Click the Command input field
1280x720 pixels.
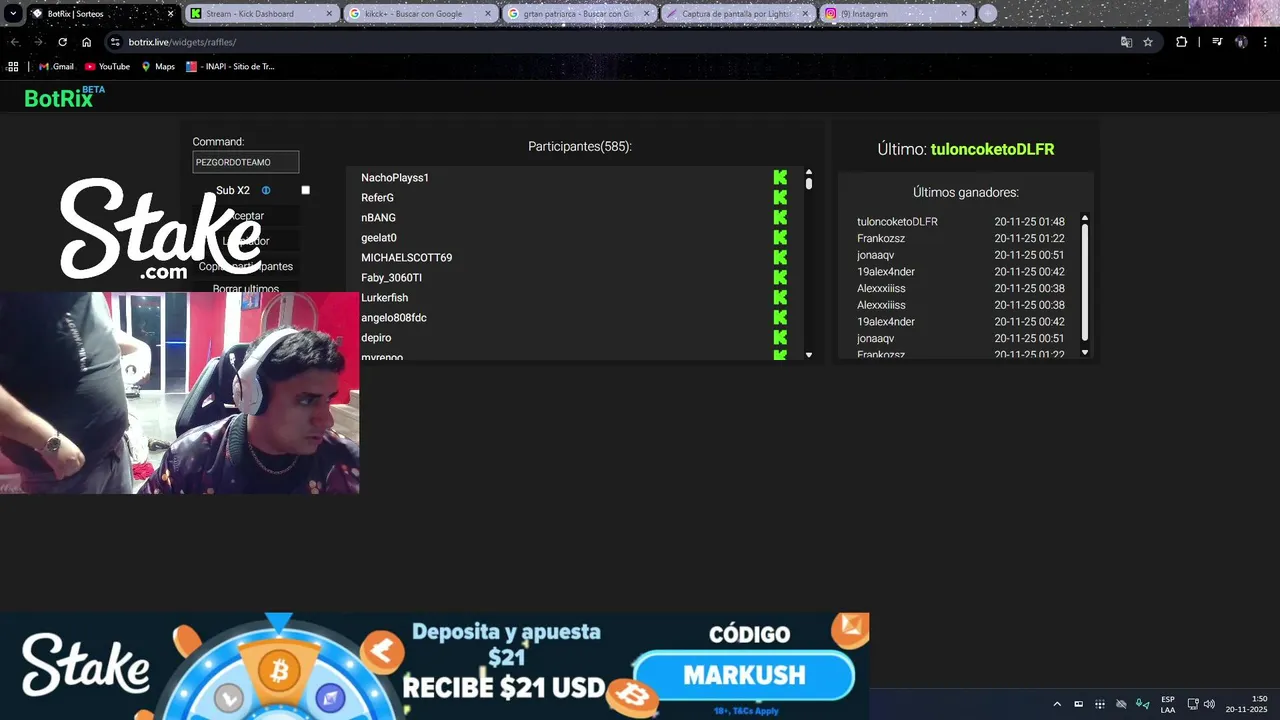(245, 162)
